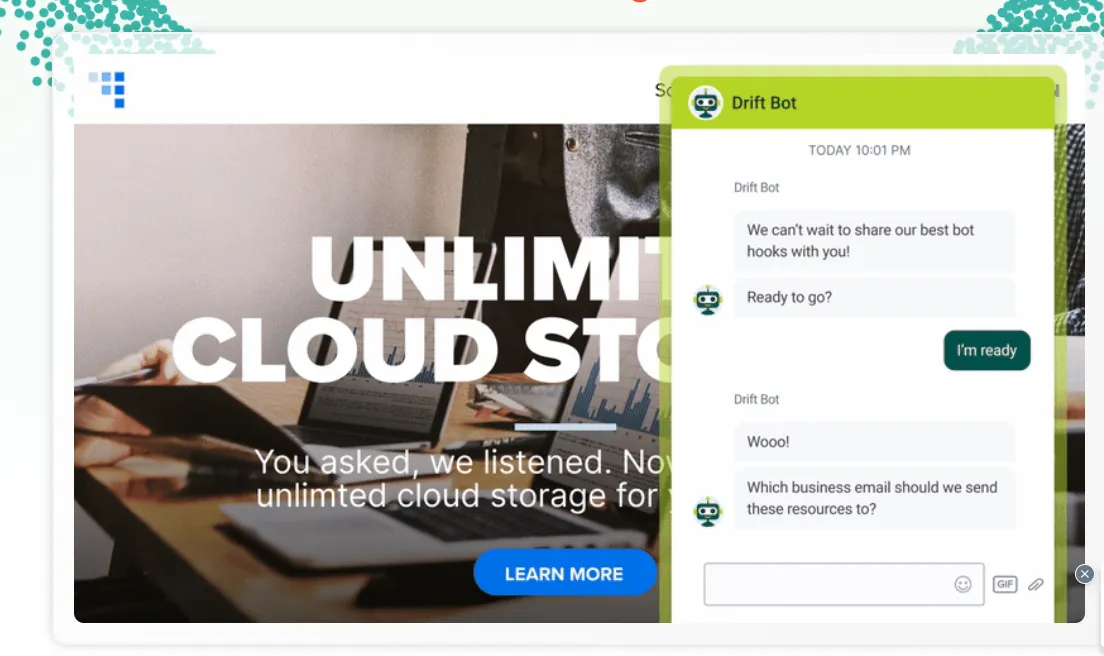The width and height of the screenshot is (1104, 656).
Task: Click the 'I'm ready' reply bubble
Action: pos(986,351)
